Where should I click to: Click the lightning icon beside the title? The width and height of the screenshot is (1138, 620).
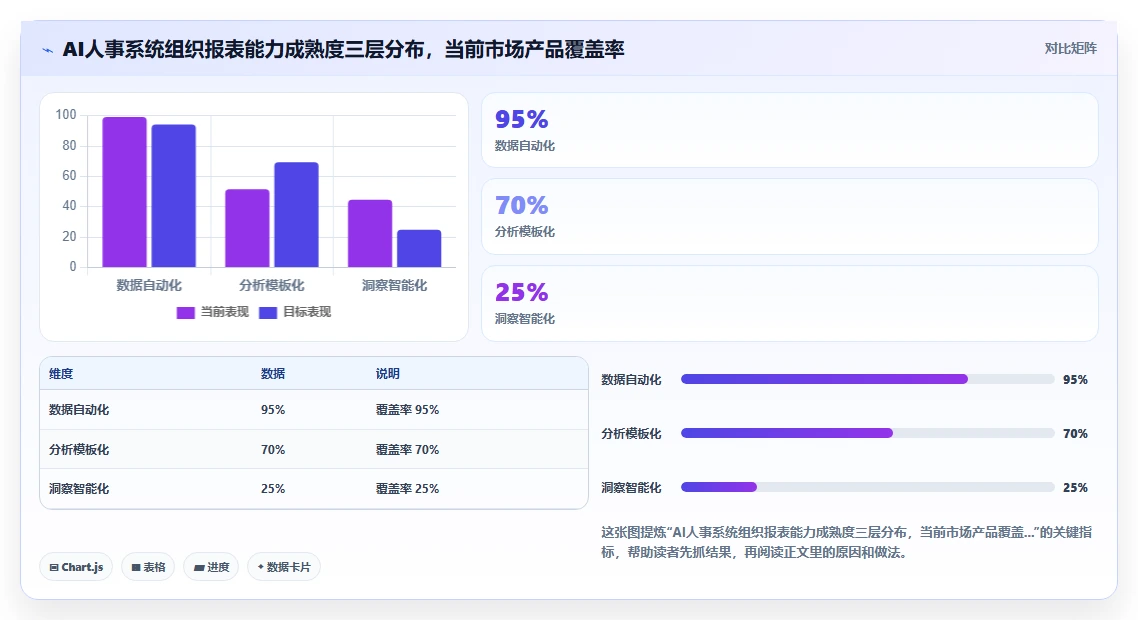point(47,50)
